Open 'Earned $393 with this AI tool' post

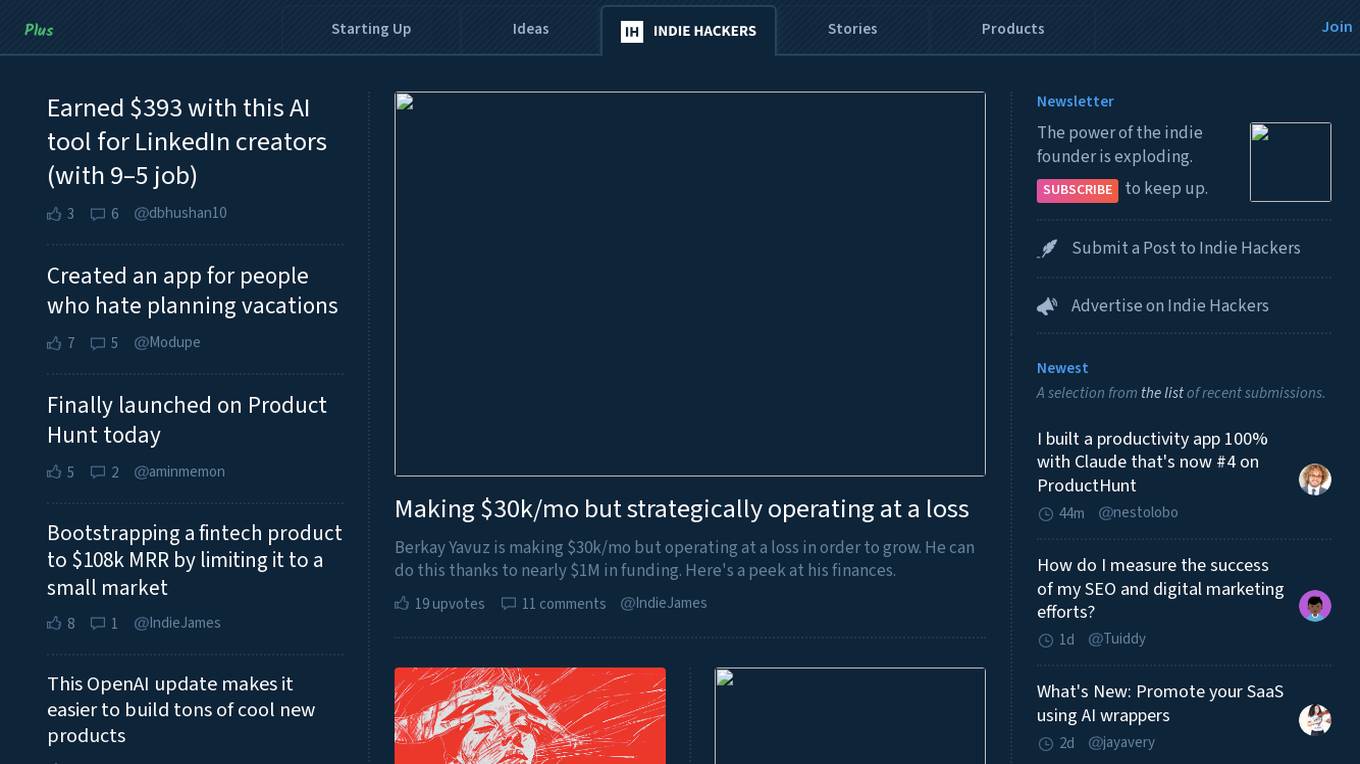pos(187,142)
